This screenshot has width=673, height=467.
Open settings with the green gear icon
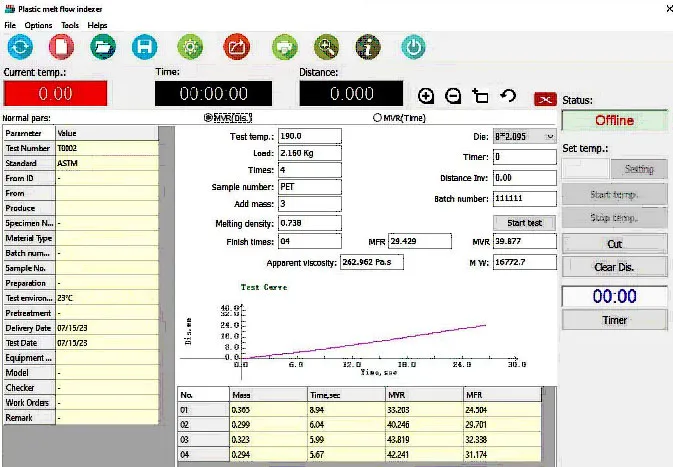[190, 47]
